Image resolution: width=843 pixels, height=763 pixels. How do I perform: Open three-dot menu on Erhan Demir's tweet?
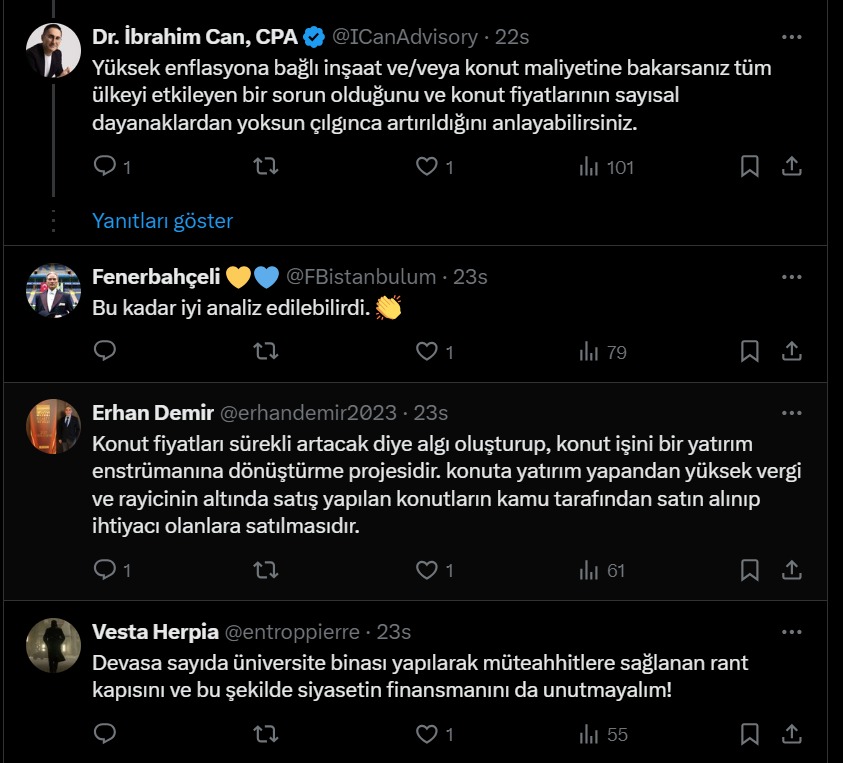(791, 413)
